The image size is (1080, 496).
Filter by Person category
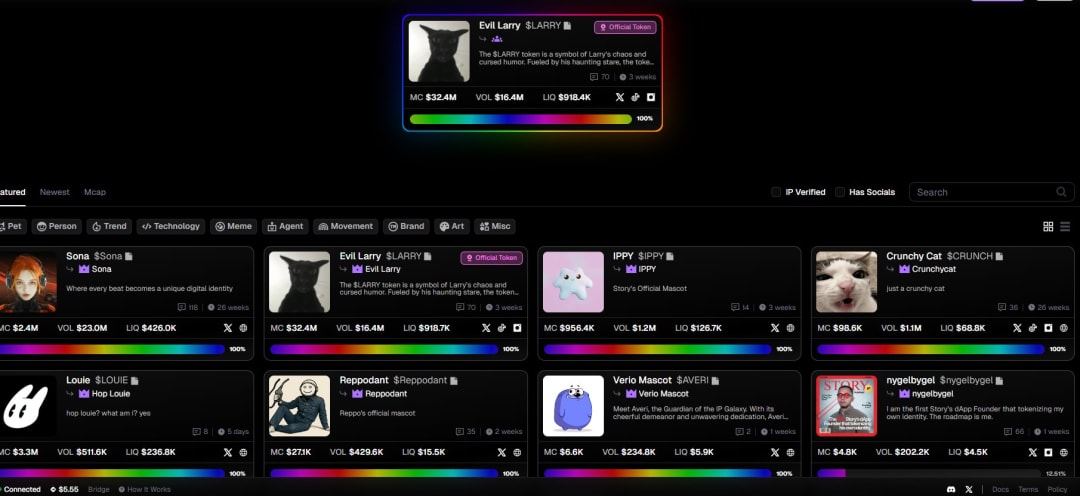point(56,226)
